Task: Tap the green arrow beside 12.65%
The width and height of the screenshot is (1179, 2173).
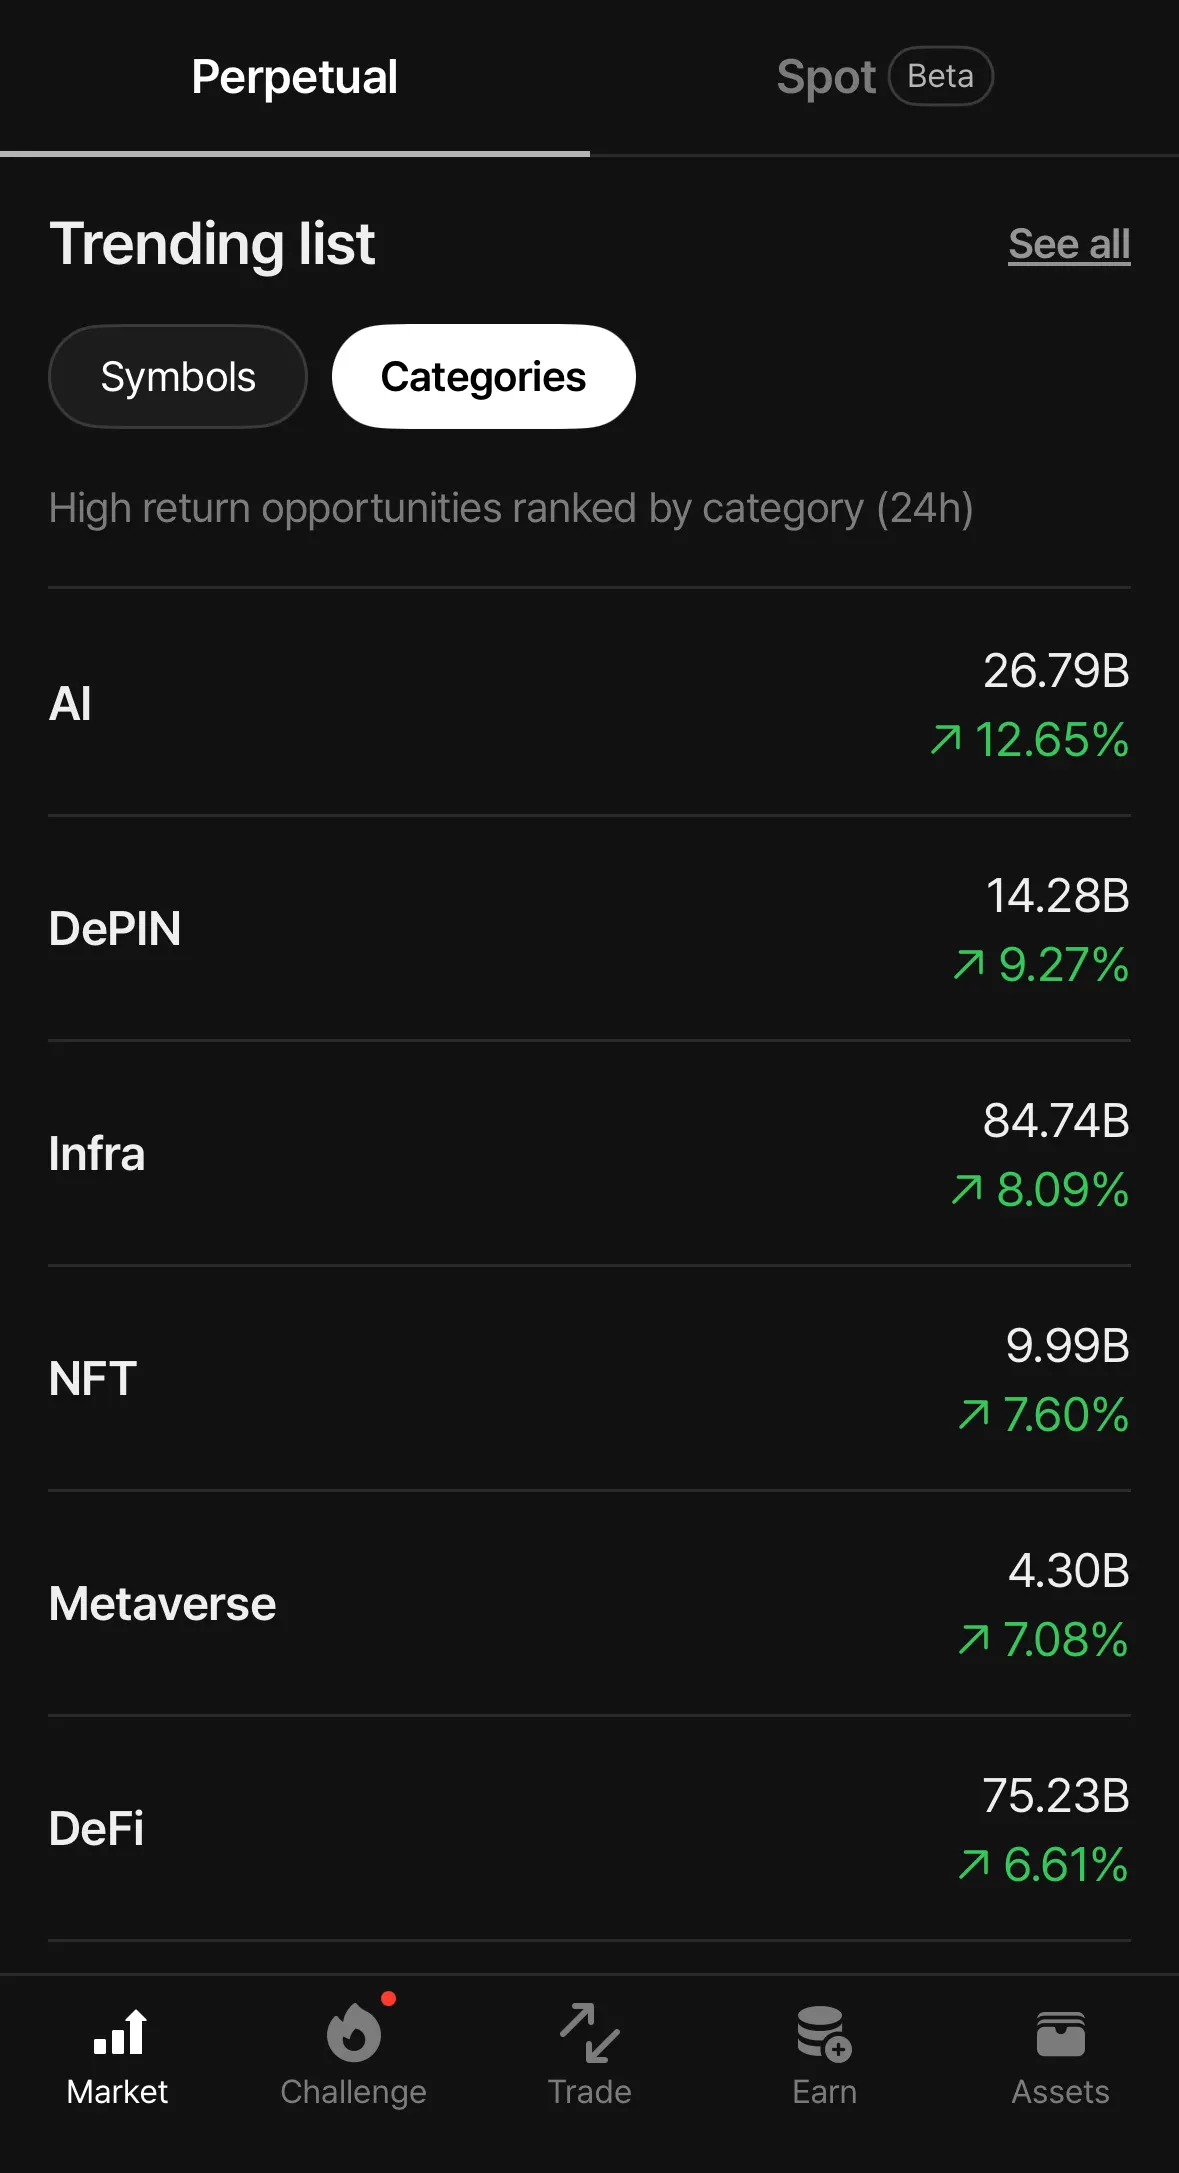Action: [945, 741]
